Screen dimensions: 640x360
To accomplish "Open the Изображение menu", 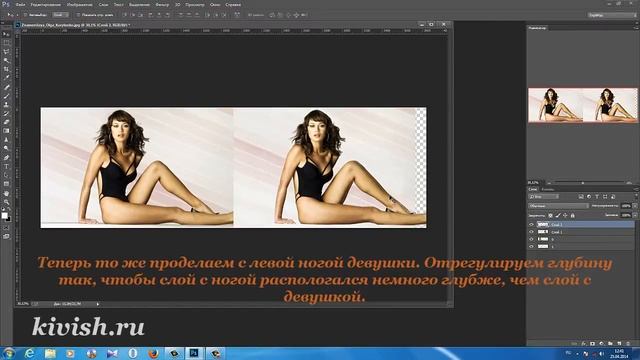I will [x=80, y=4].
